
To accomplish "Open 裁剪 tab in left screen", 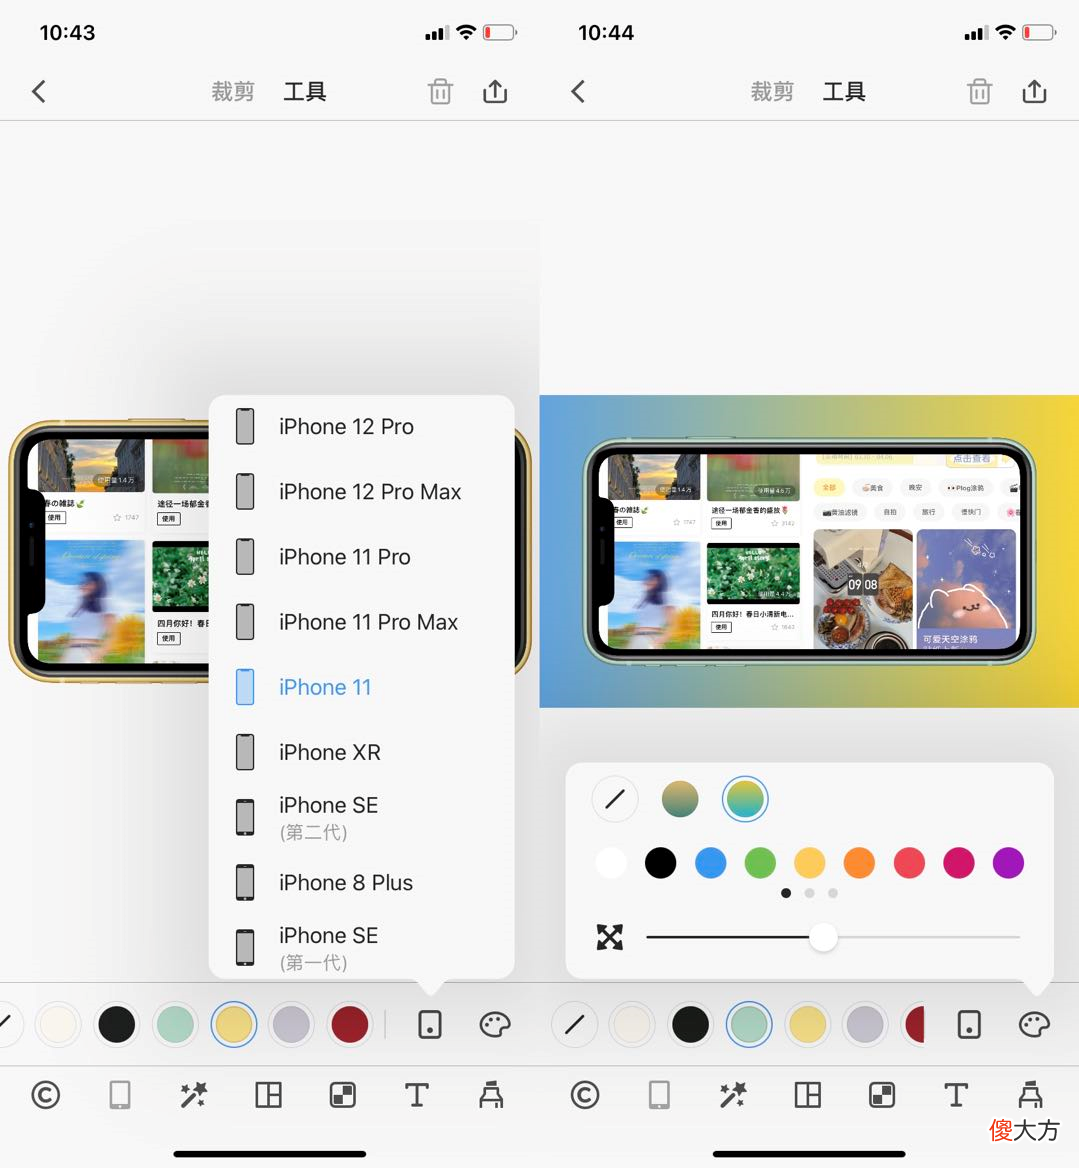I will tap(233, 92).
